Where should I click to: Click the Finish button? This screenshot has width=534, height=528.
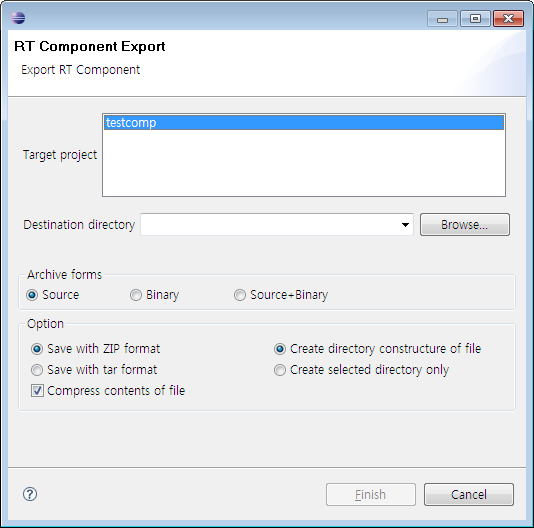[x=371, y=494]
